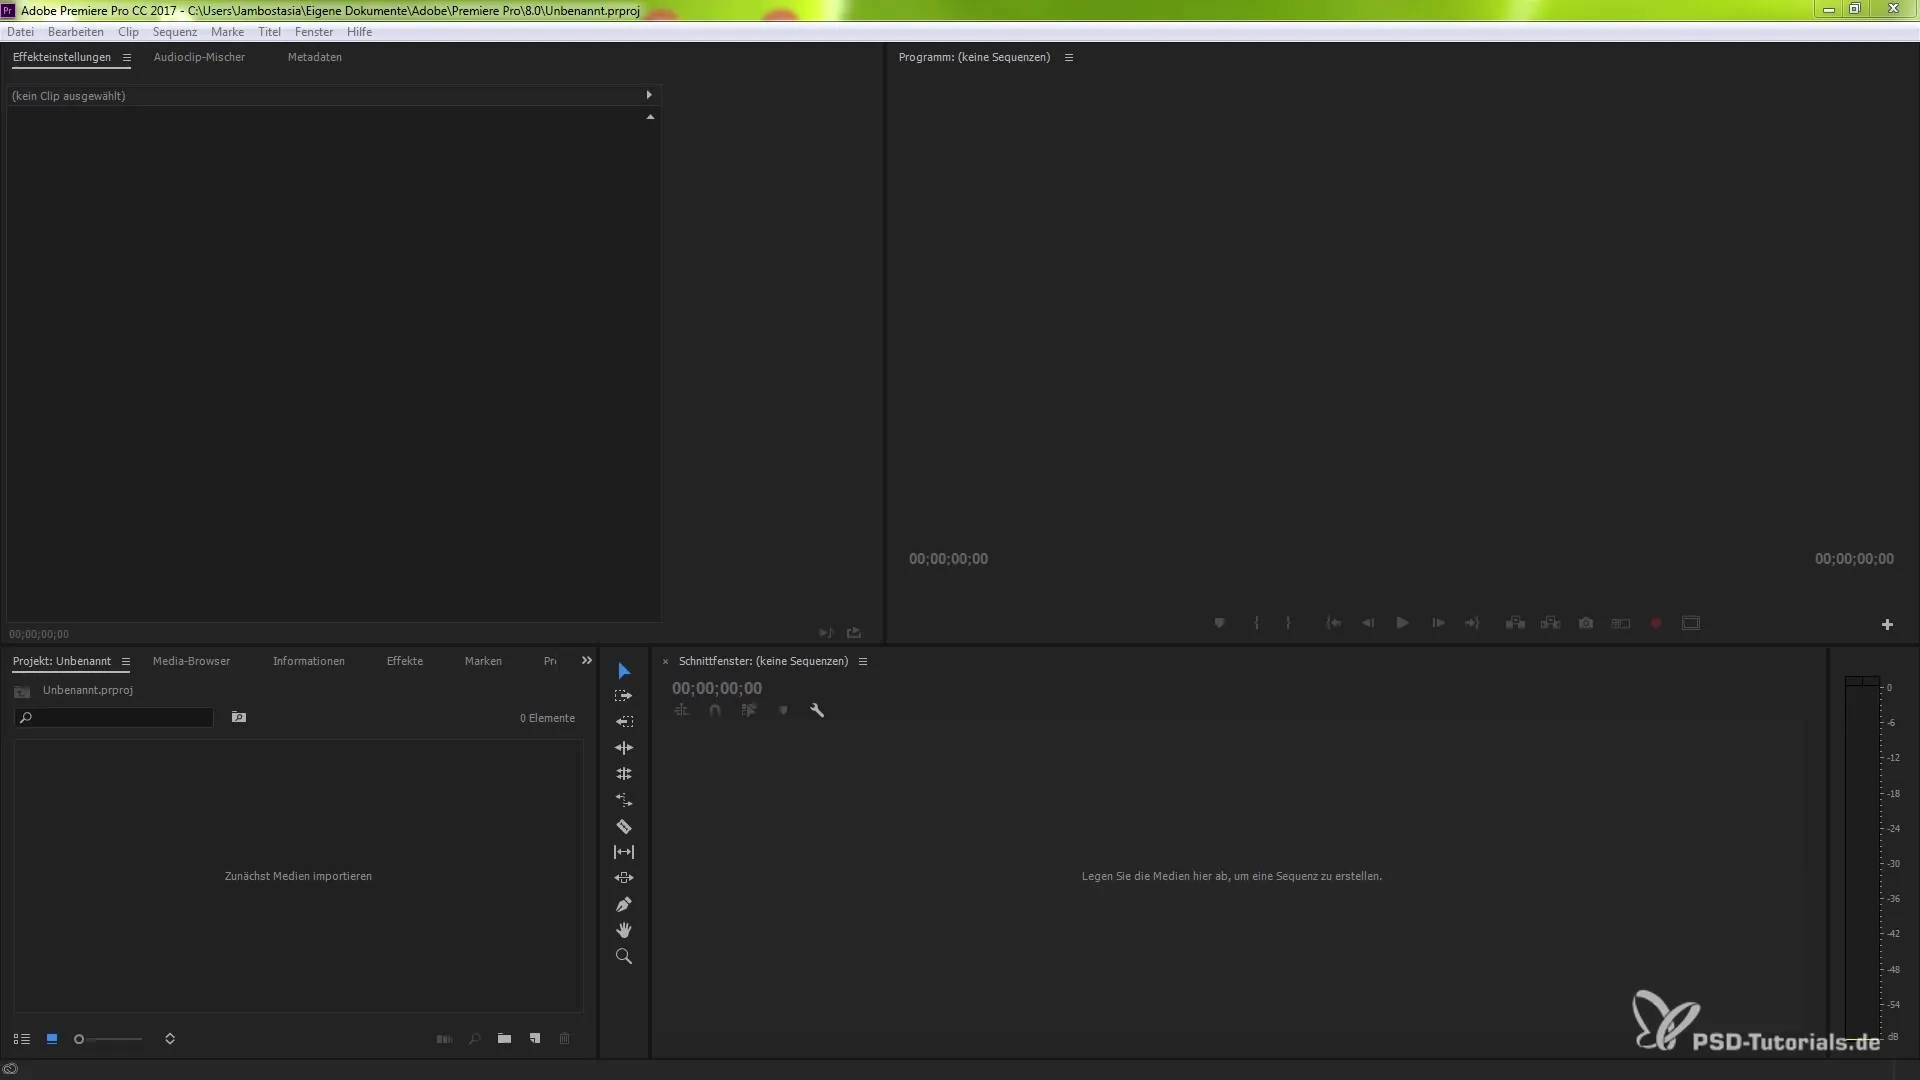Open the Fenster menu

(314, 32)
